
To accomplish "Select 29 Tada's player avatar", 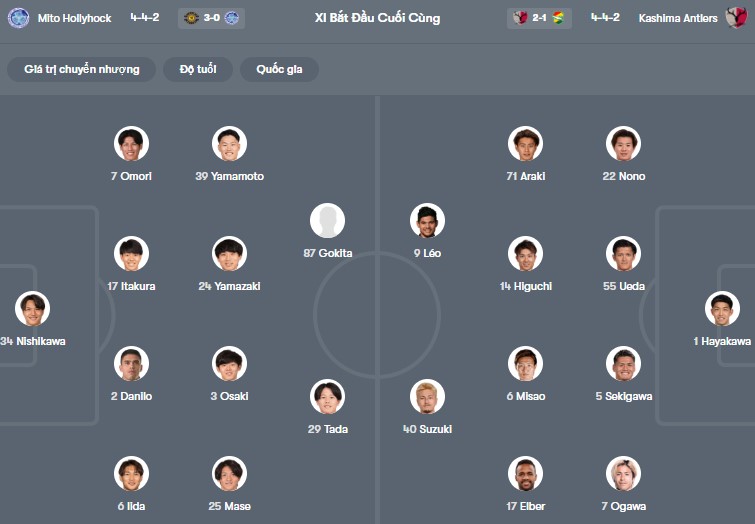I will point(327,397).
